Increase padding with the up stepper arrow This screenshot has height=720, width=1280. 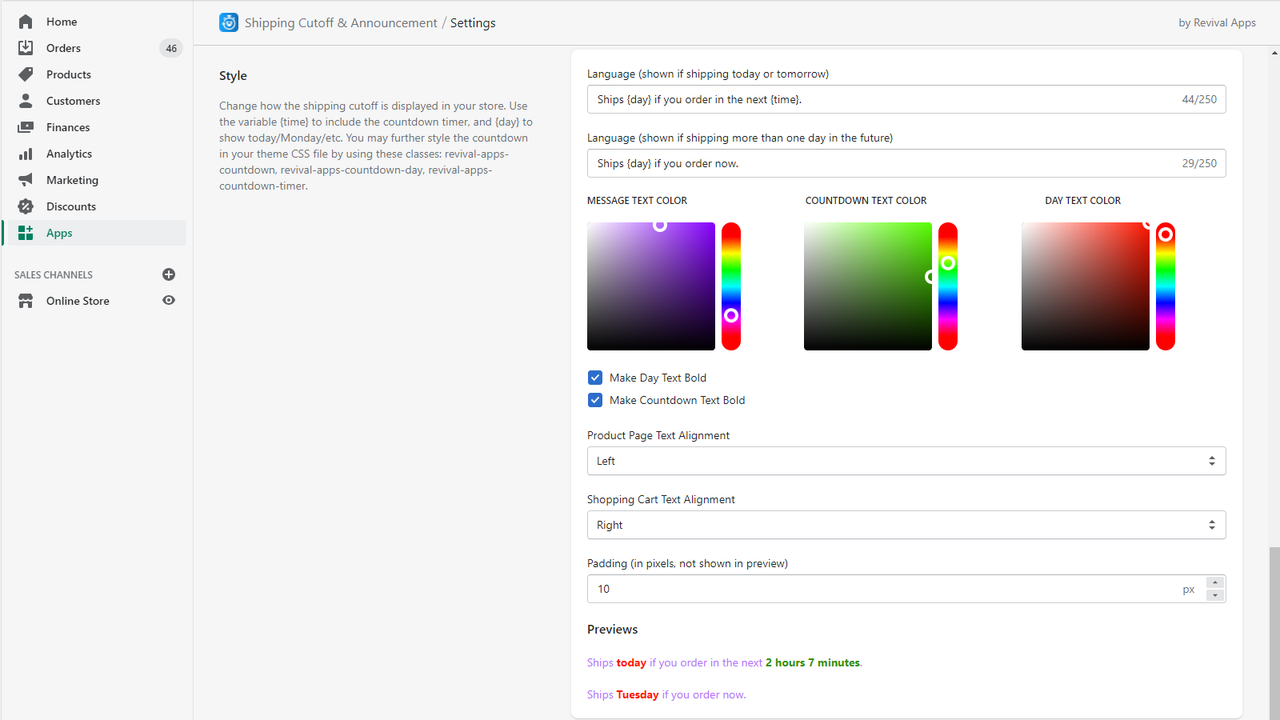pos(1215,582)
